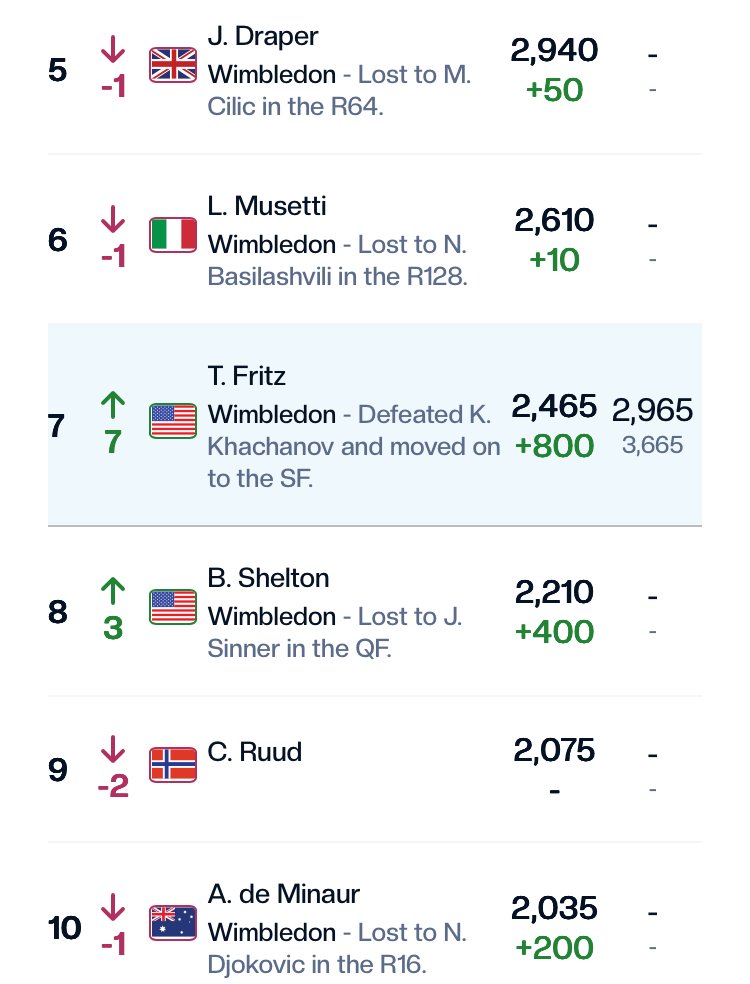Click Fritz's 2,965 projected points
Viewport: 750px width, 984px height.
(652, 410)
